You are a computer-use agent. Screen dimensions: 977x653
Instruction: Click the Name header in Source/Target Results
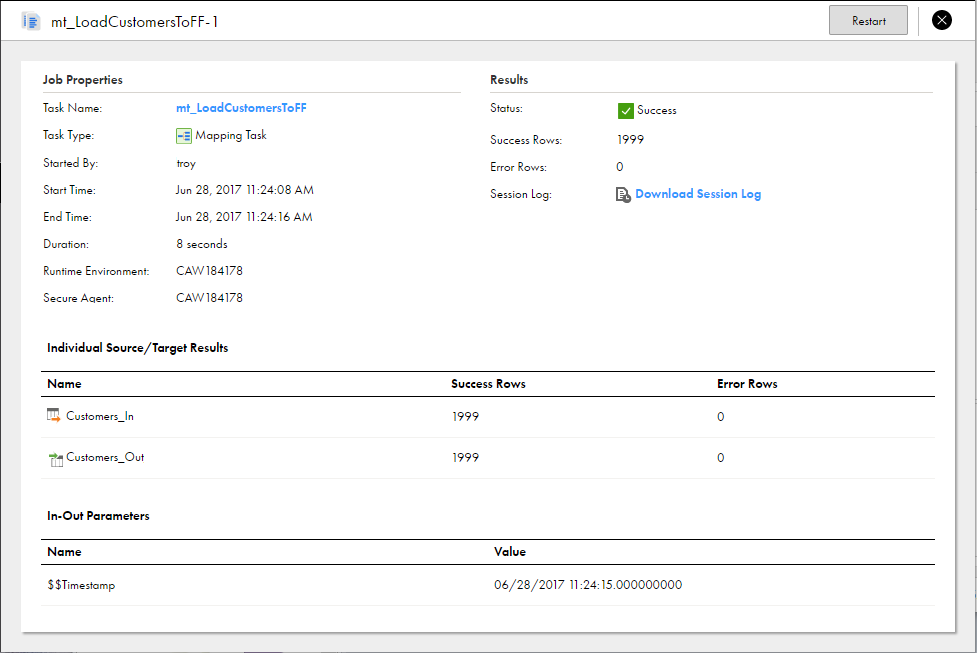click(x=64, y=384)
